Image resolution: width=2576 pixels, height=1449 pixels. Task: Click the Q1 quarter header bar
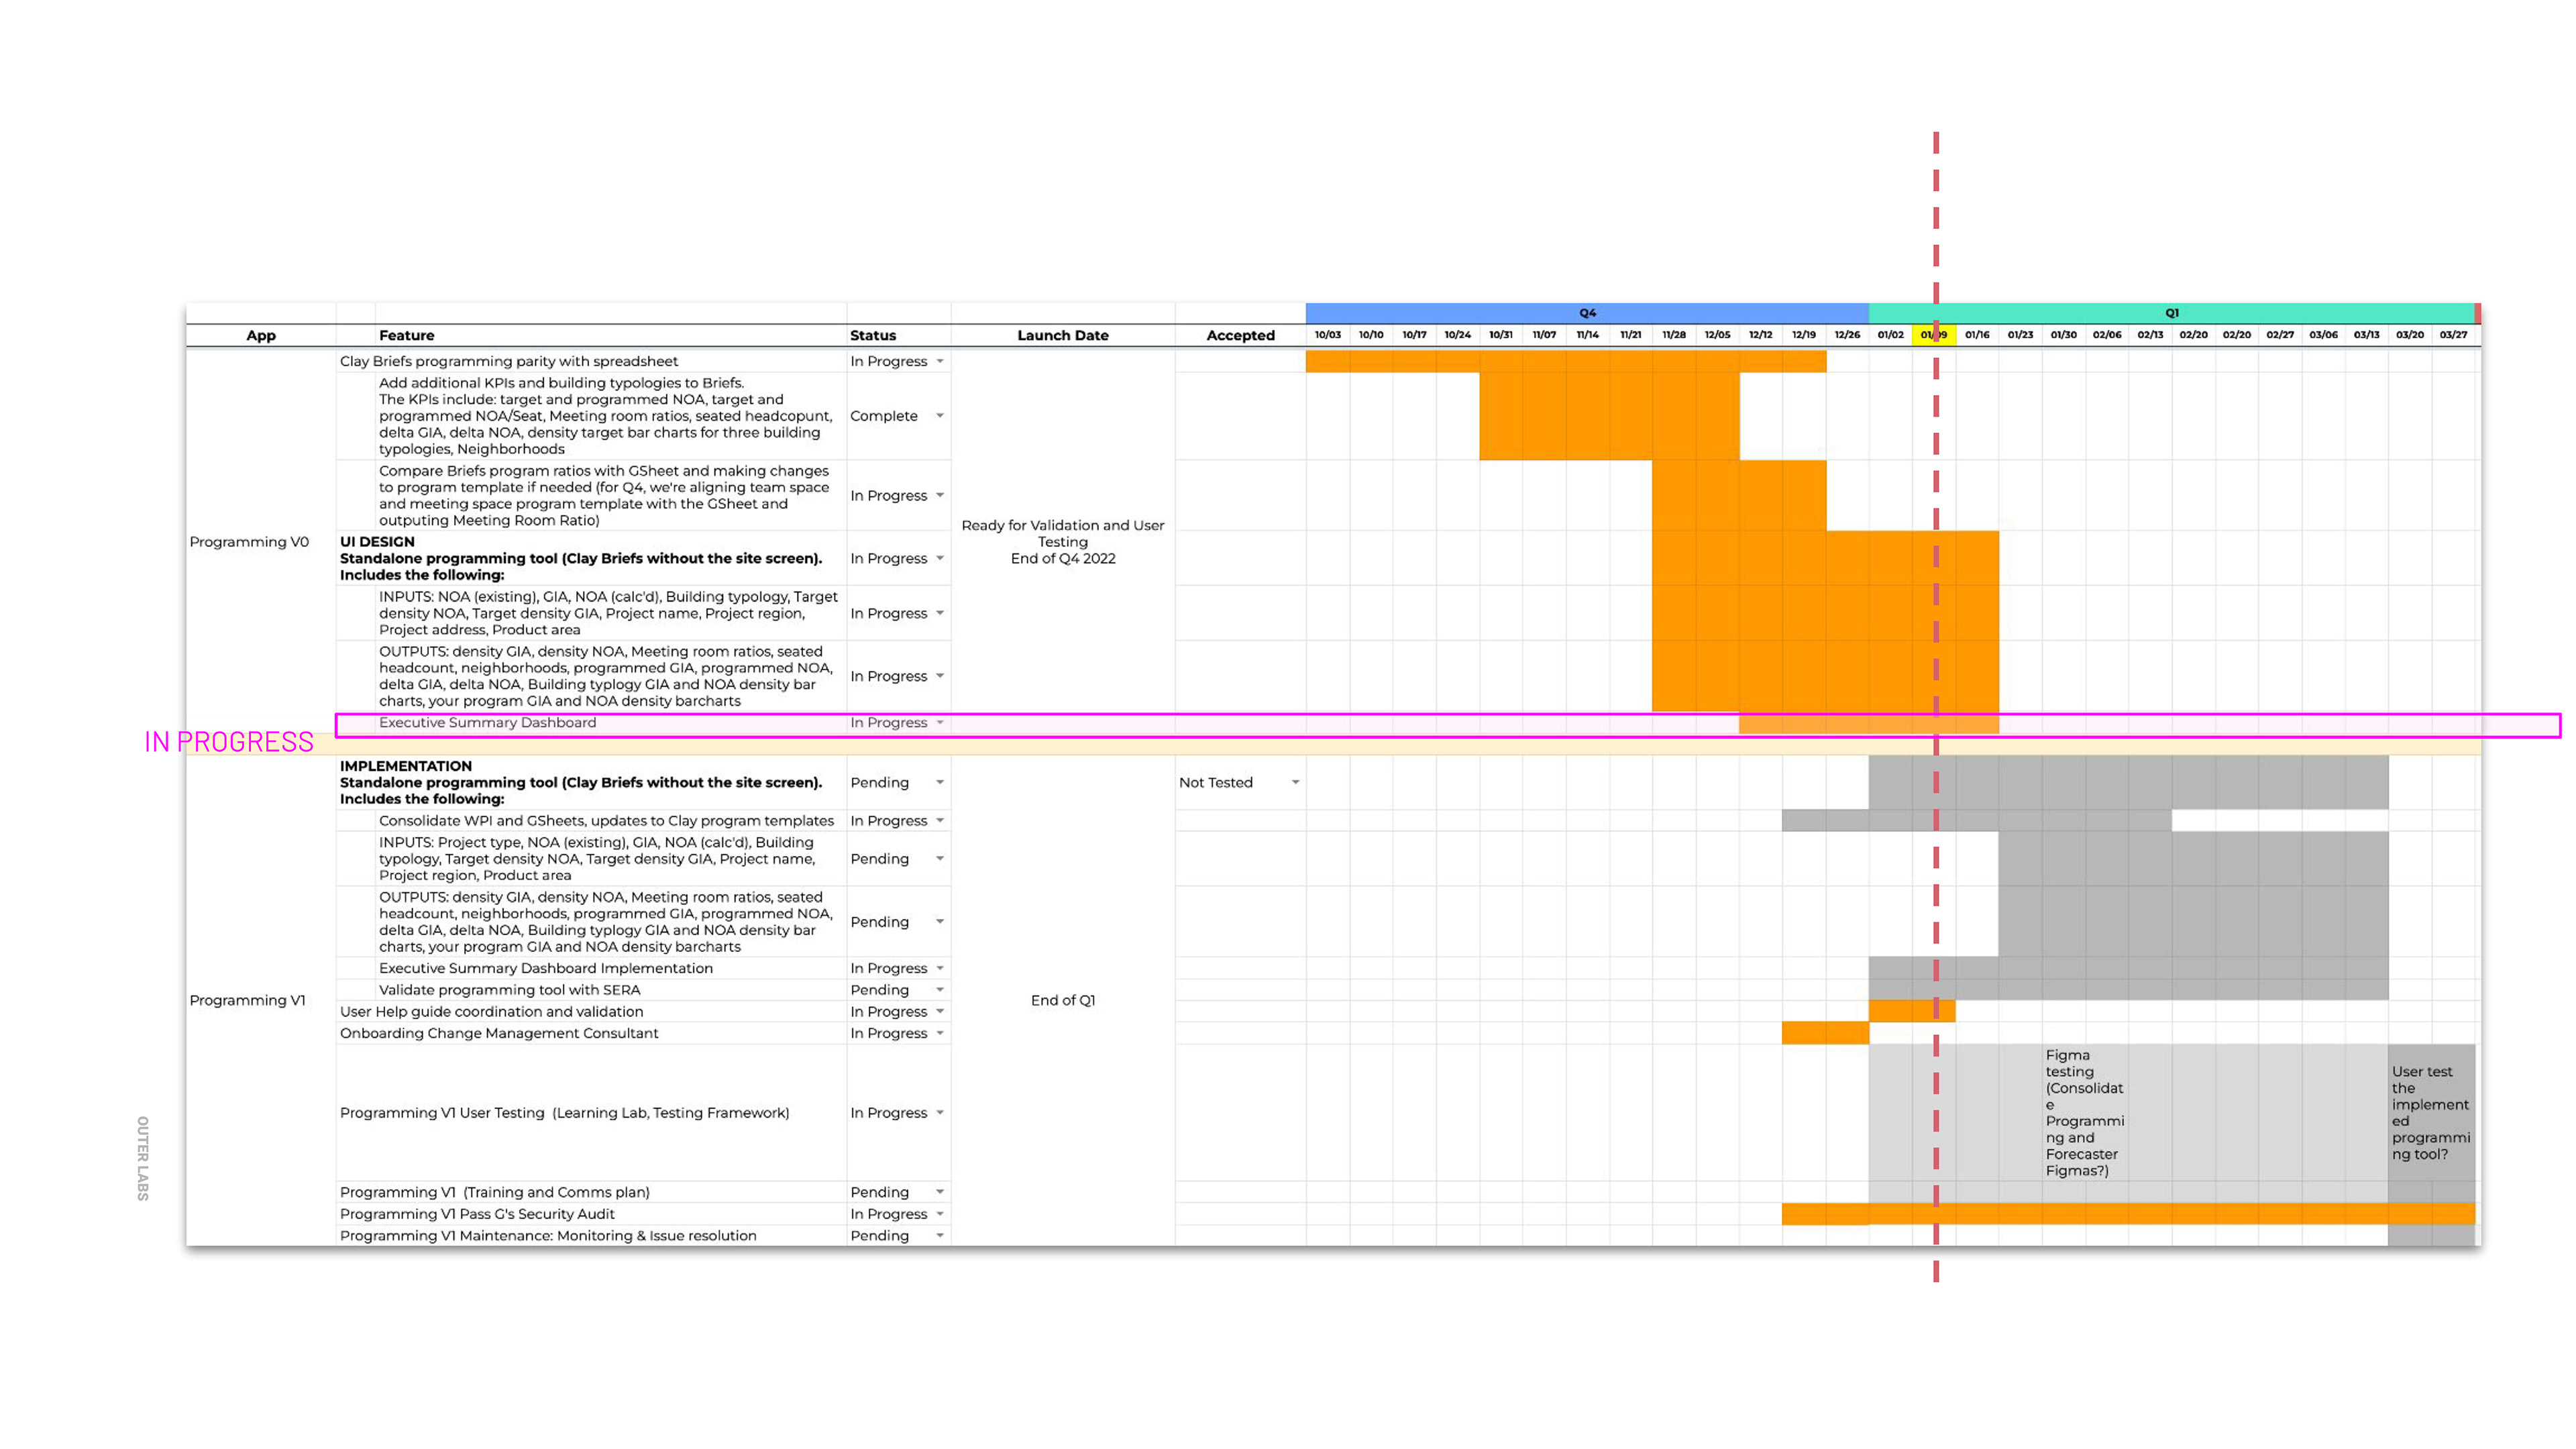2171,313
